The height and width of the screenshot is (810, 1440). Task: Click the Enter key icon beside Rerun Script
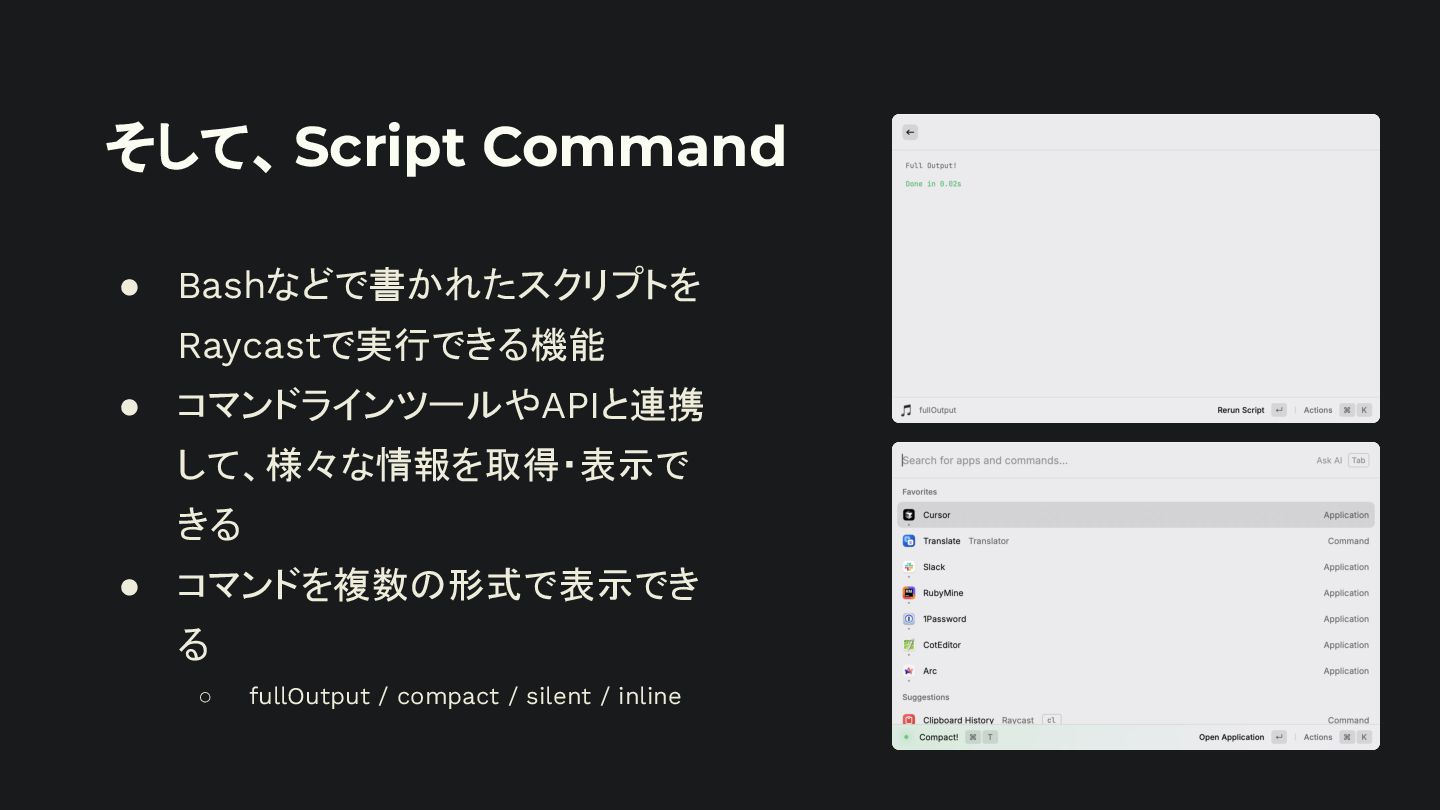tap(1279, 410)
